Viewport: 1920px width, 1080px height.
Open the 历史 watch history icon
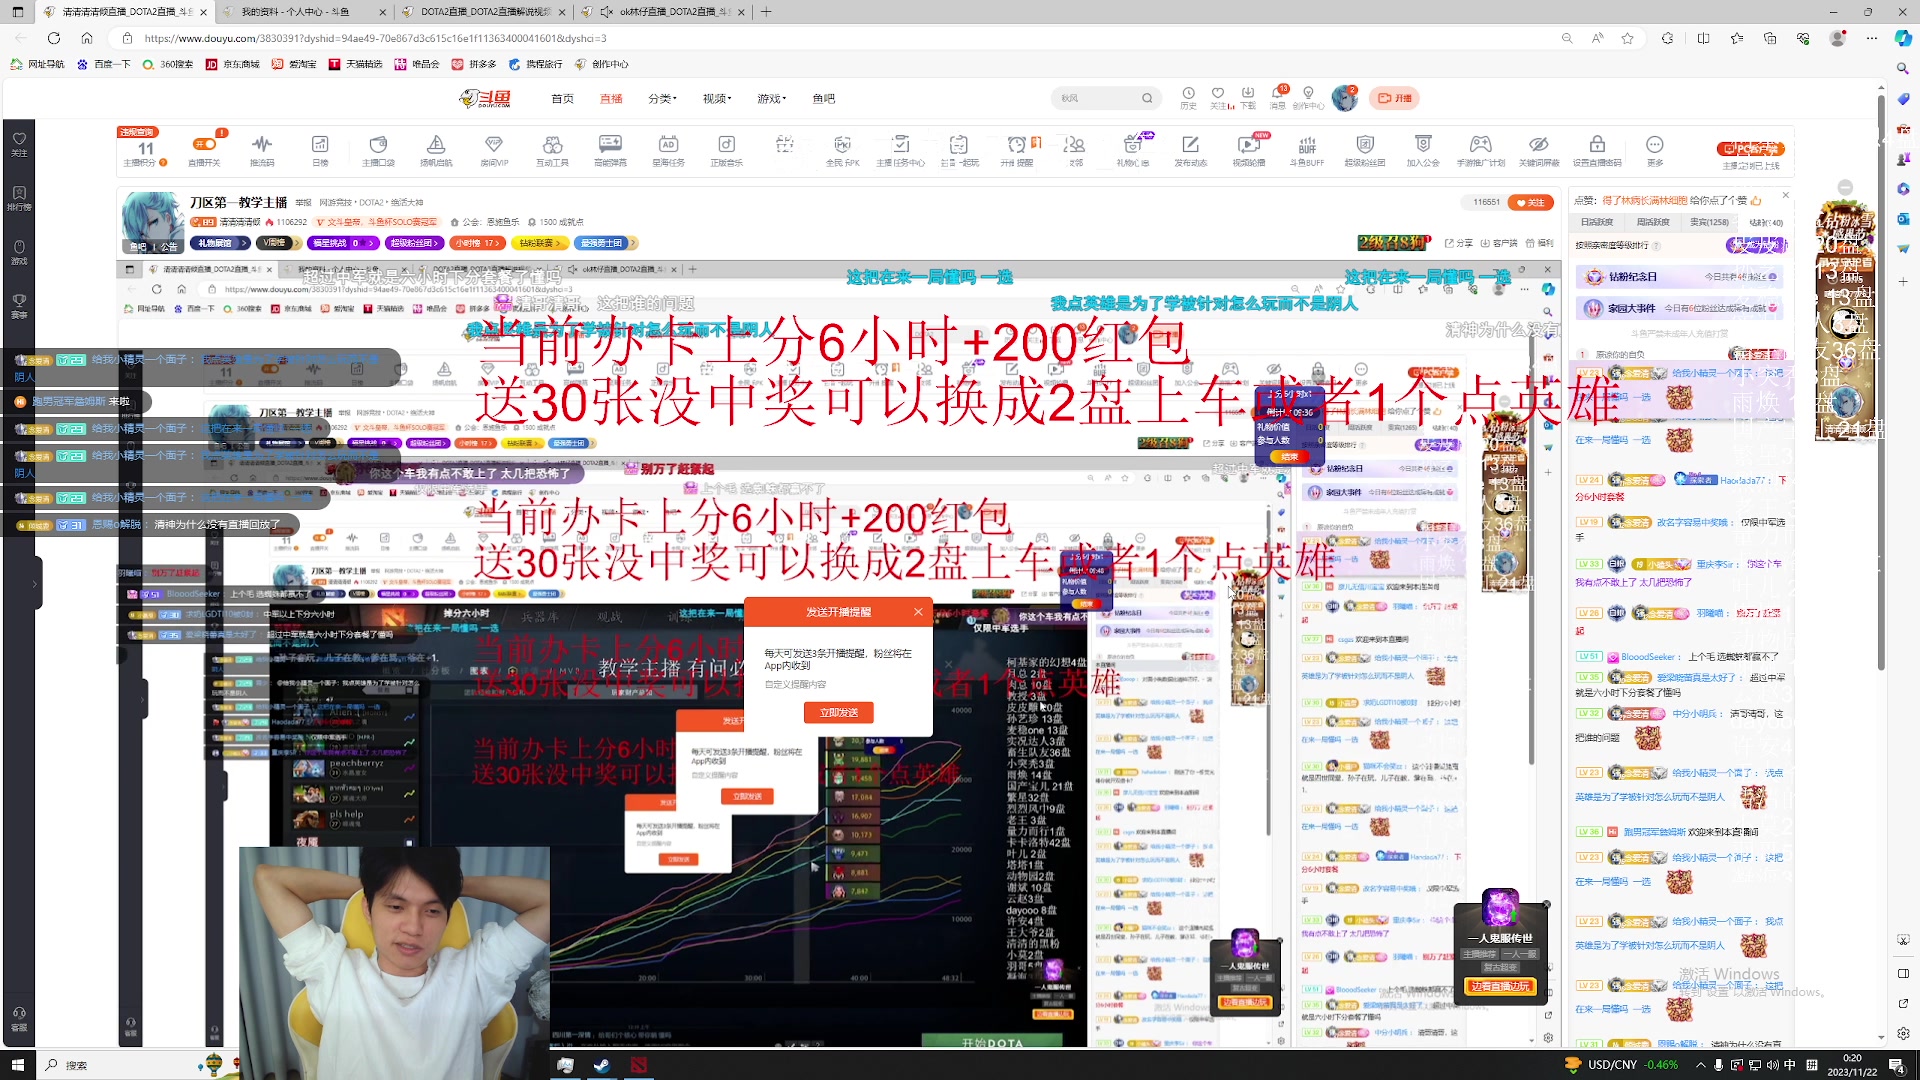pyautogui.click(x=1188, y=97)
